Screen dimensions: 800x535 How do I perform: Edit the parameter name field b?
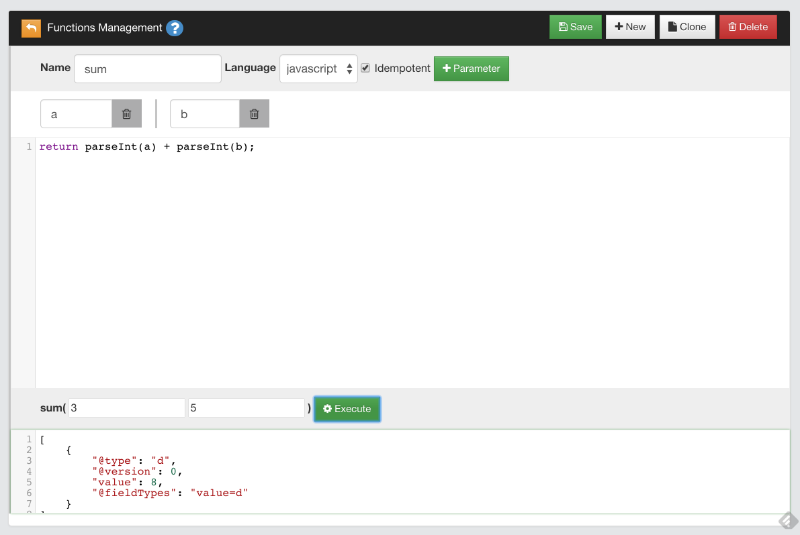point(205,114)
